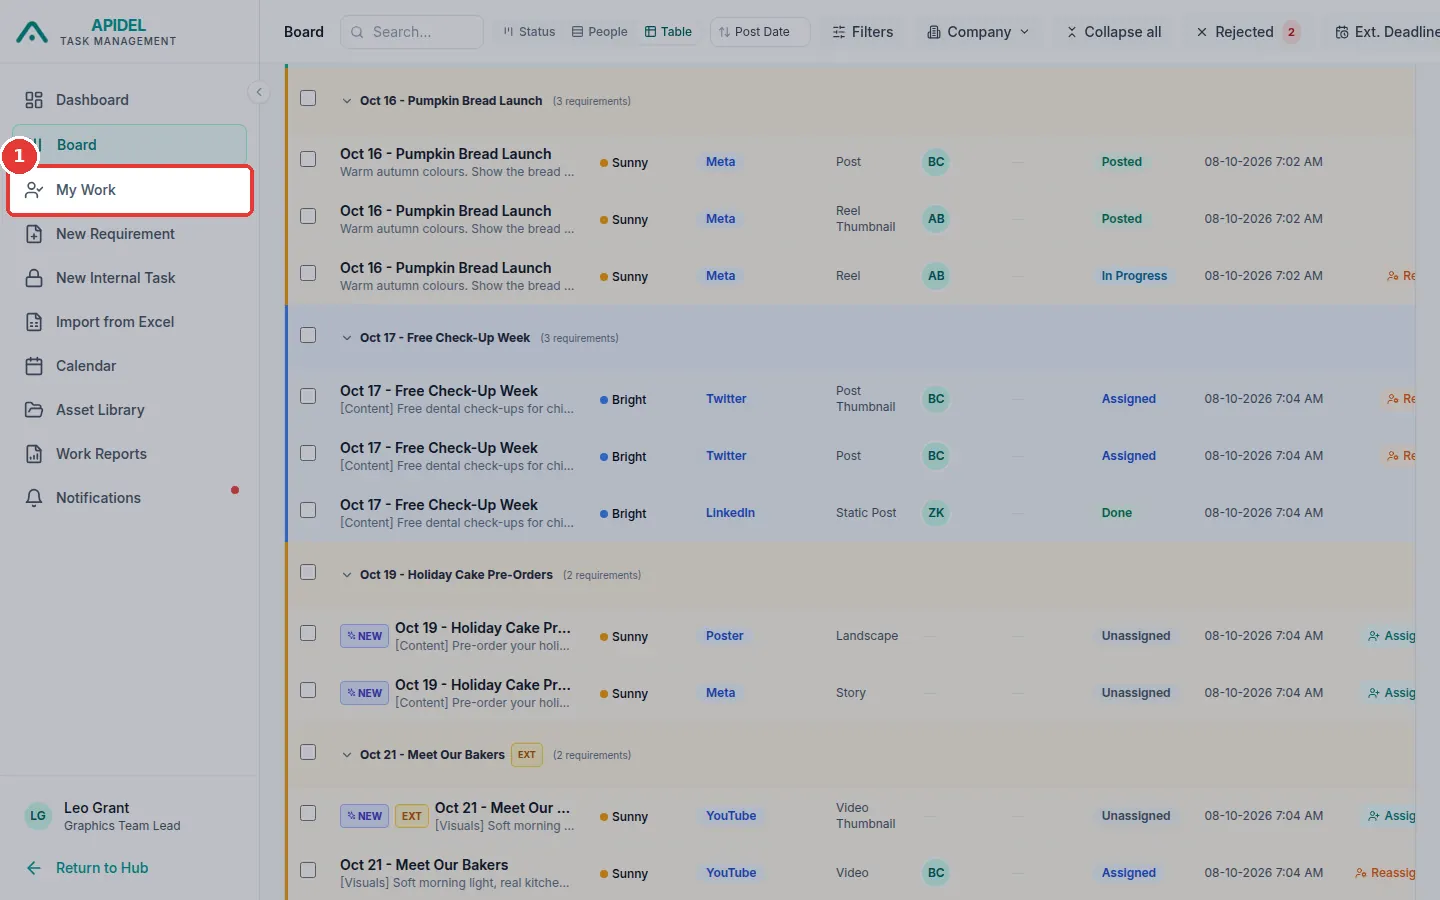Open the Dashboard sidebar item
Image resolution: width=1440 pixels, height=900 pixels.
tap(129, 100)
